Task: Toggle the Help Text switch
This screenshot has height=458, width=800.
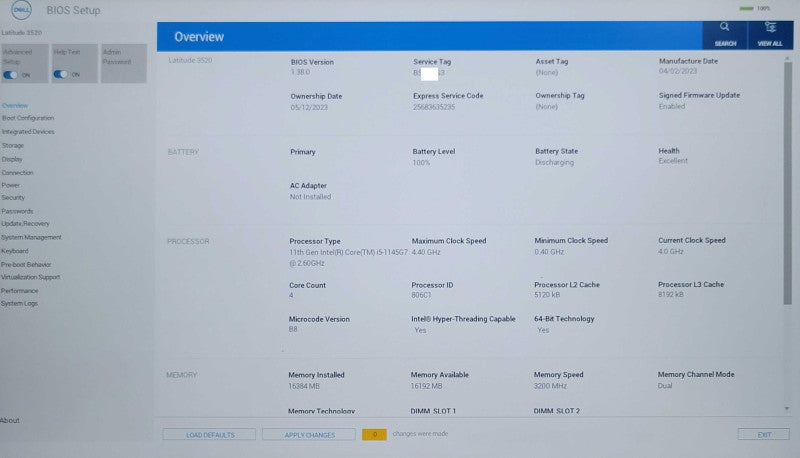Action: pos(60,74)
